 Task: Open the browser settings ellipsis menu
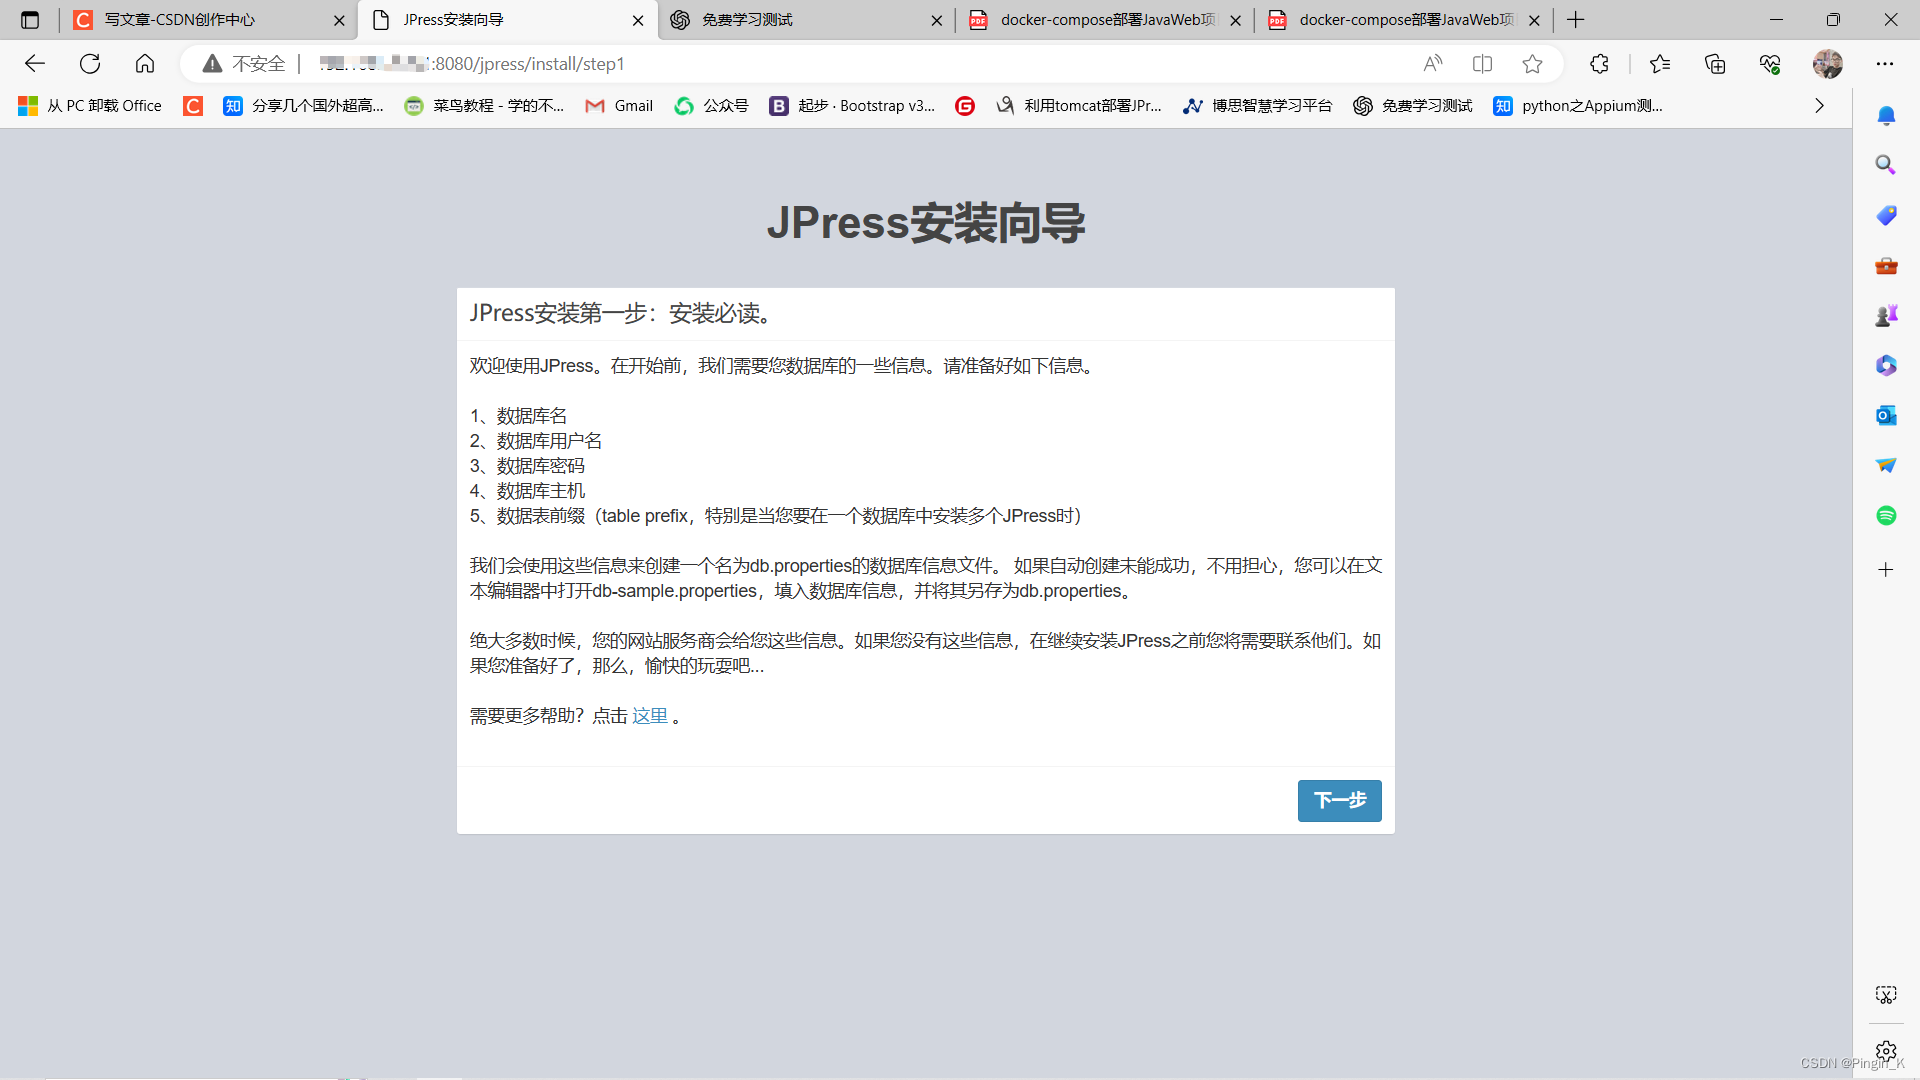point(1885,64)
